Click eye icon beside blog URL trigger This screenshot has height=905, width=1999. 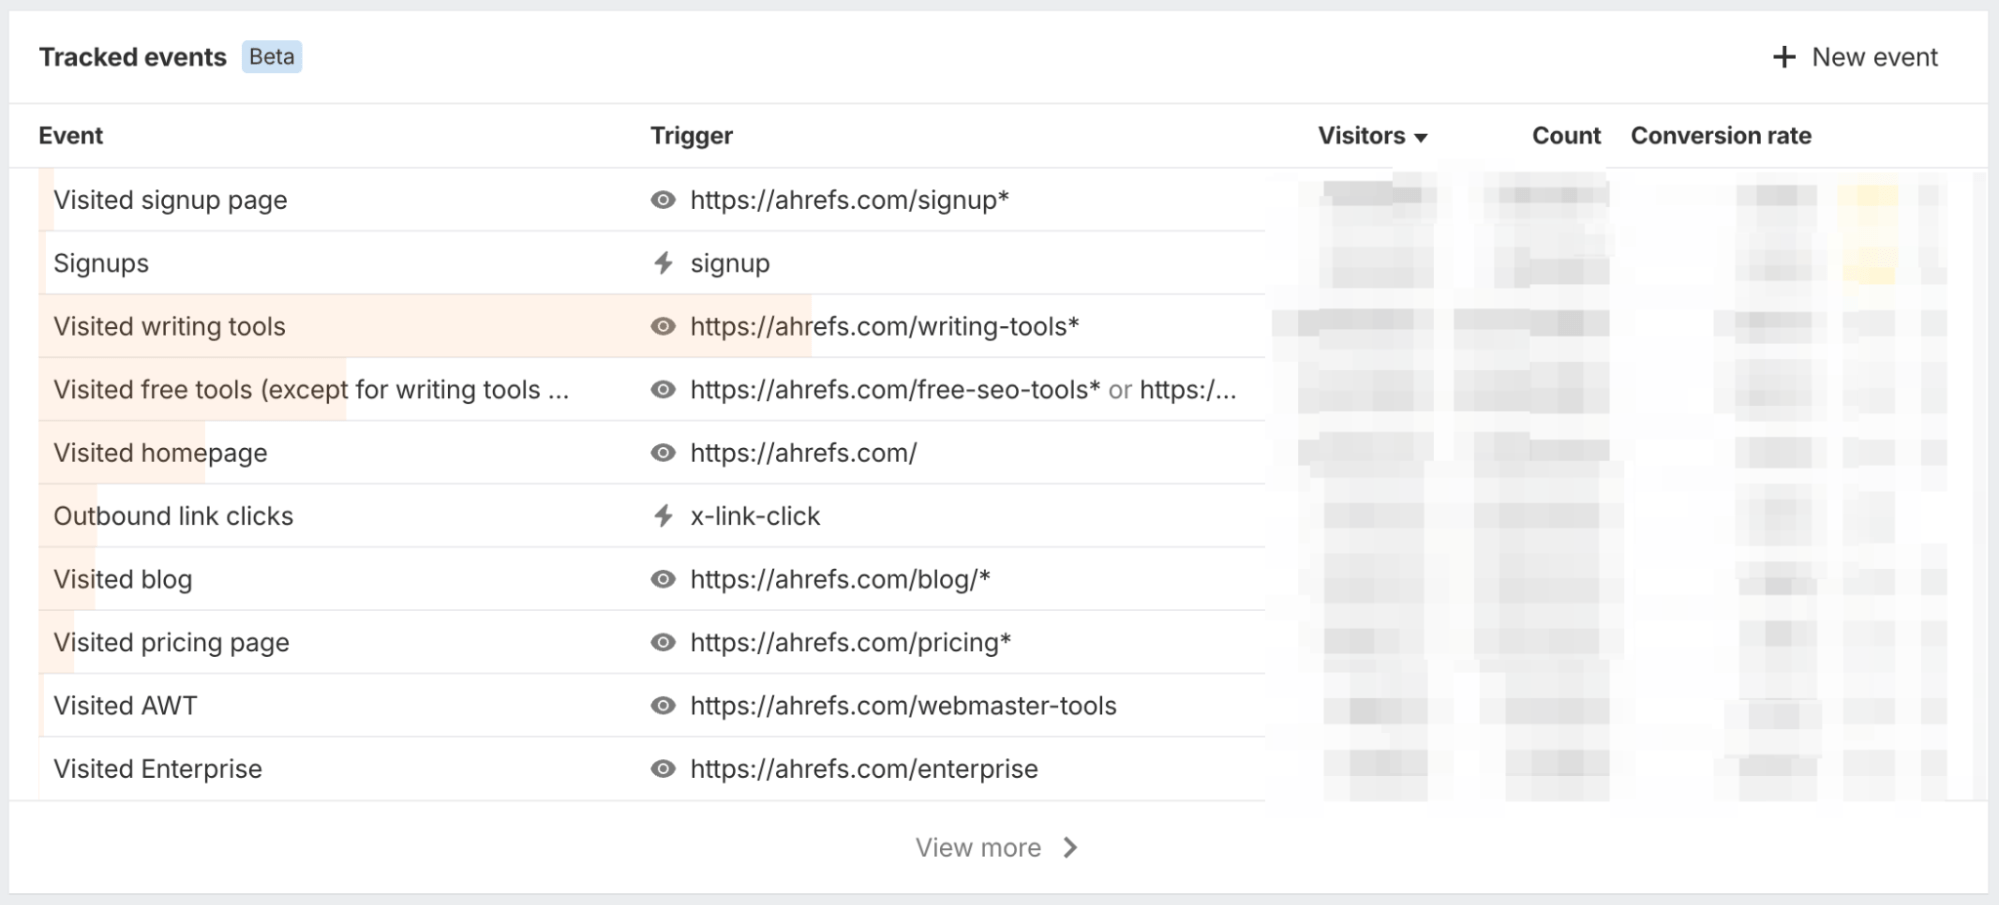coord(663,579)
